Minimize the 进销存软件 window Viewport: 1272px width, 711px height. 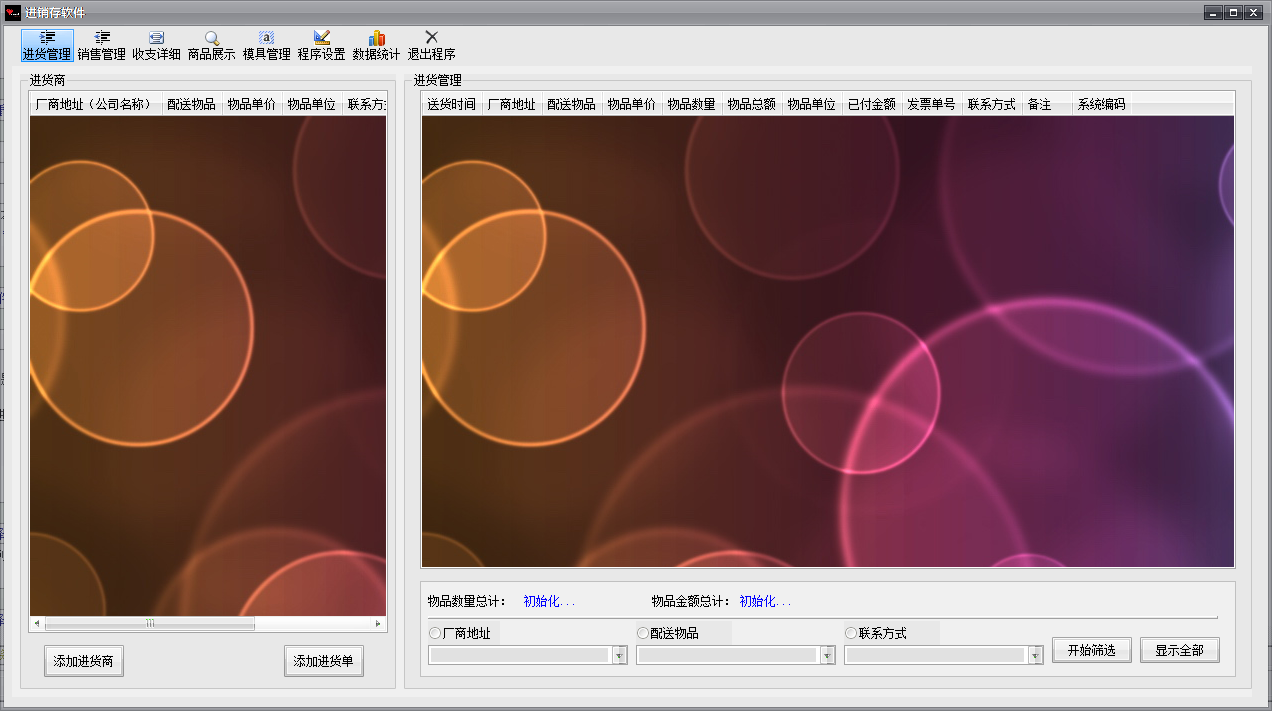(x=1214, y=12)
